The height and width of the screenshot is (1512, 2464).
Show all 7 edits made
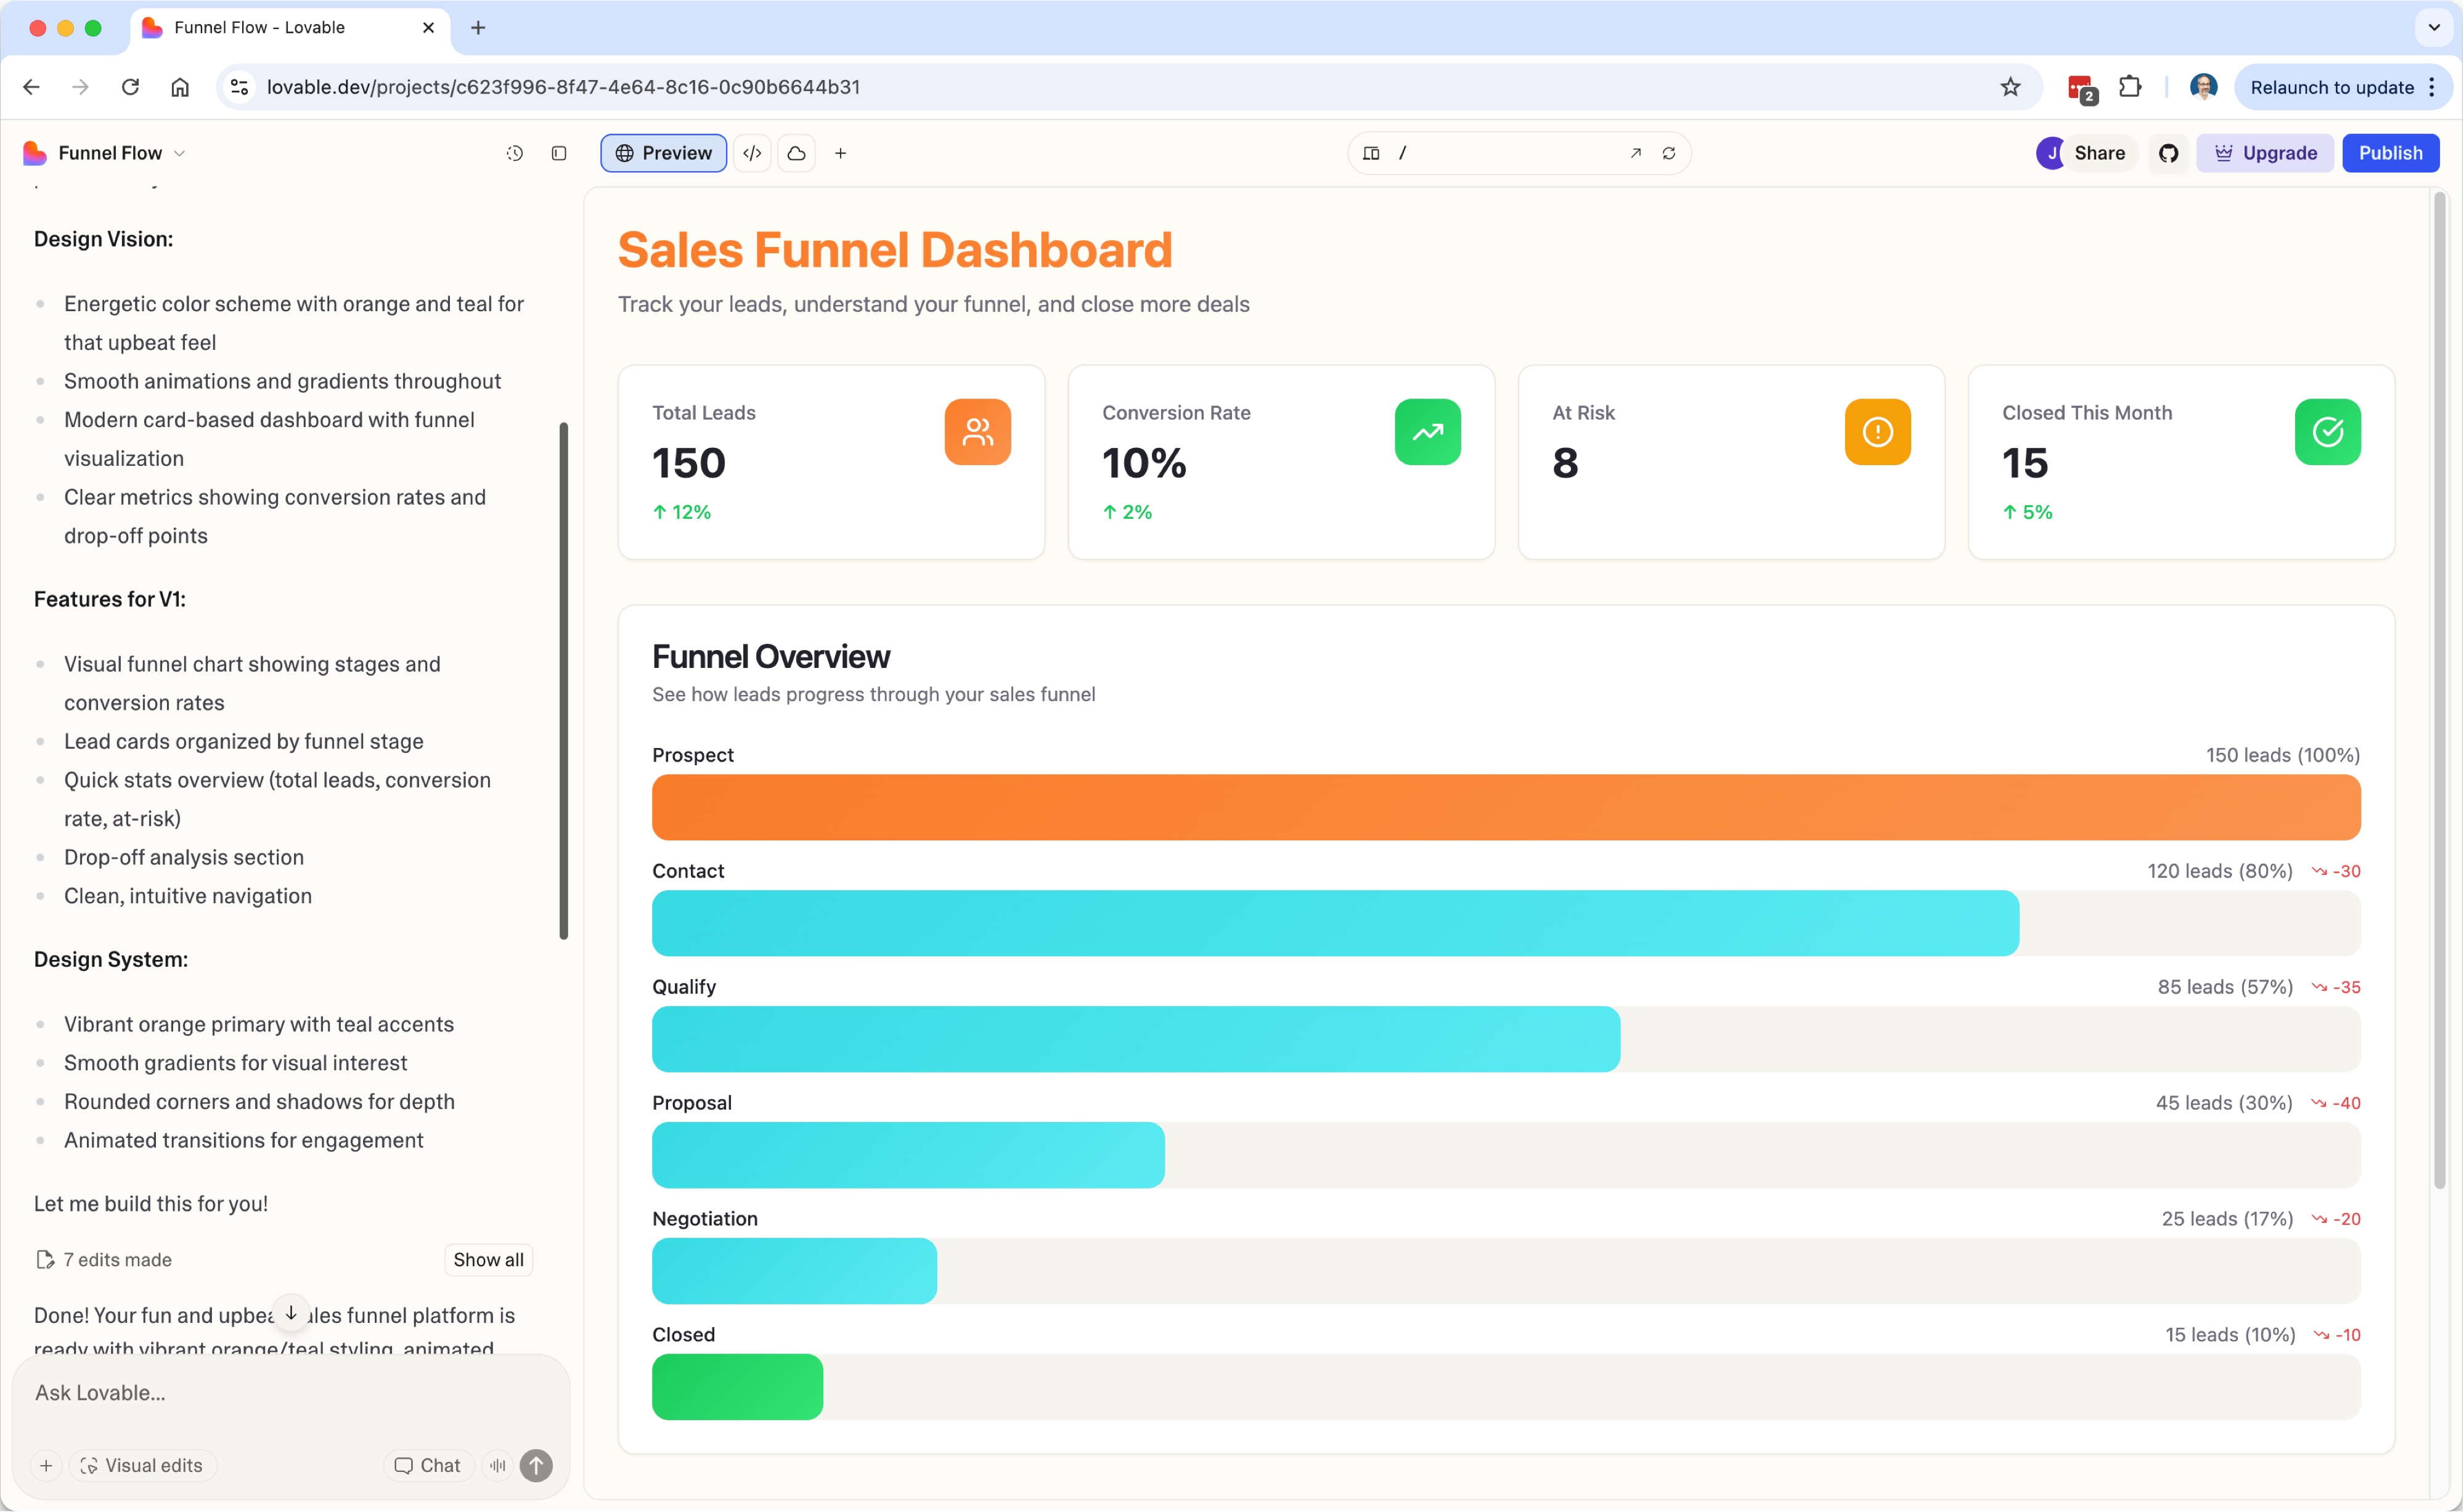[488, 1259]
